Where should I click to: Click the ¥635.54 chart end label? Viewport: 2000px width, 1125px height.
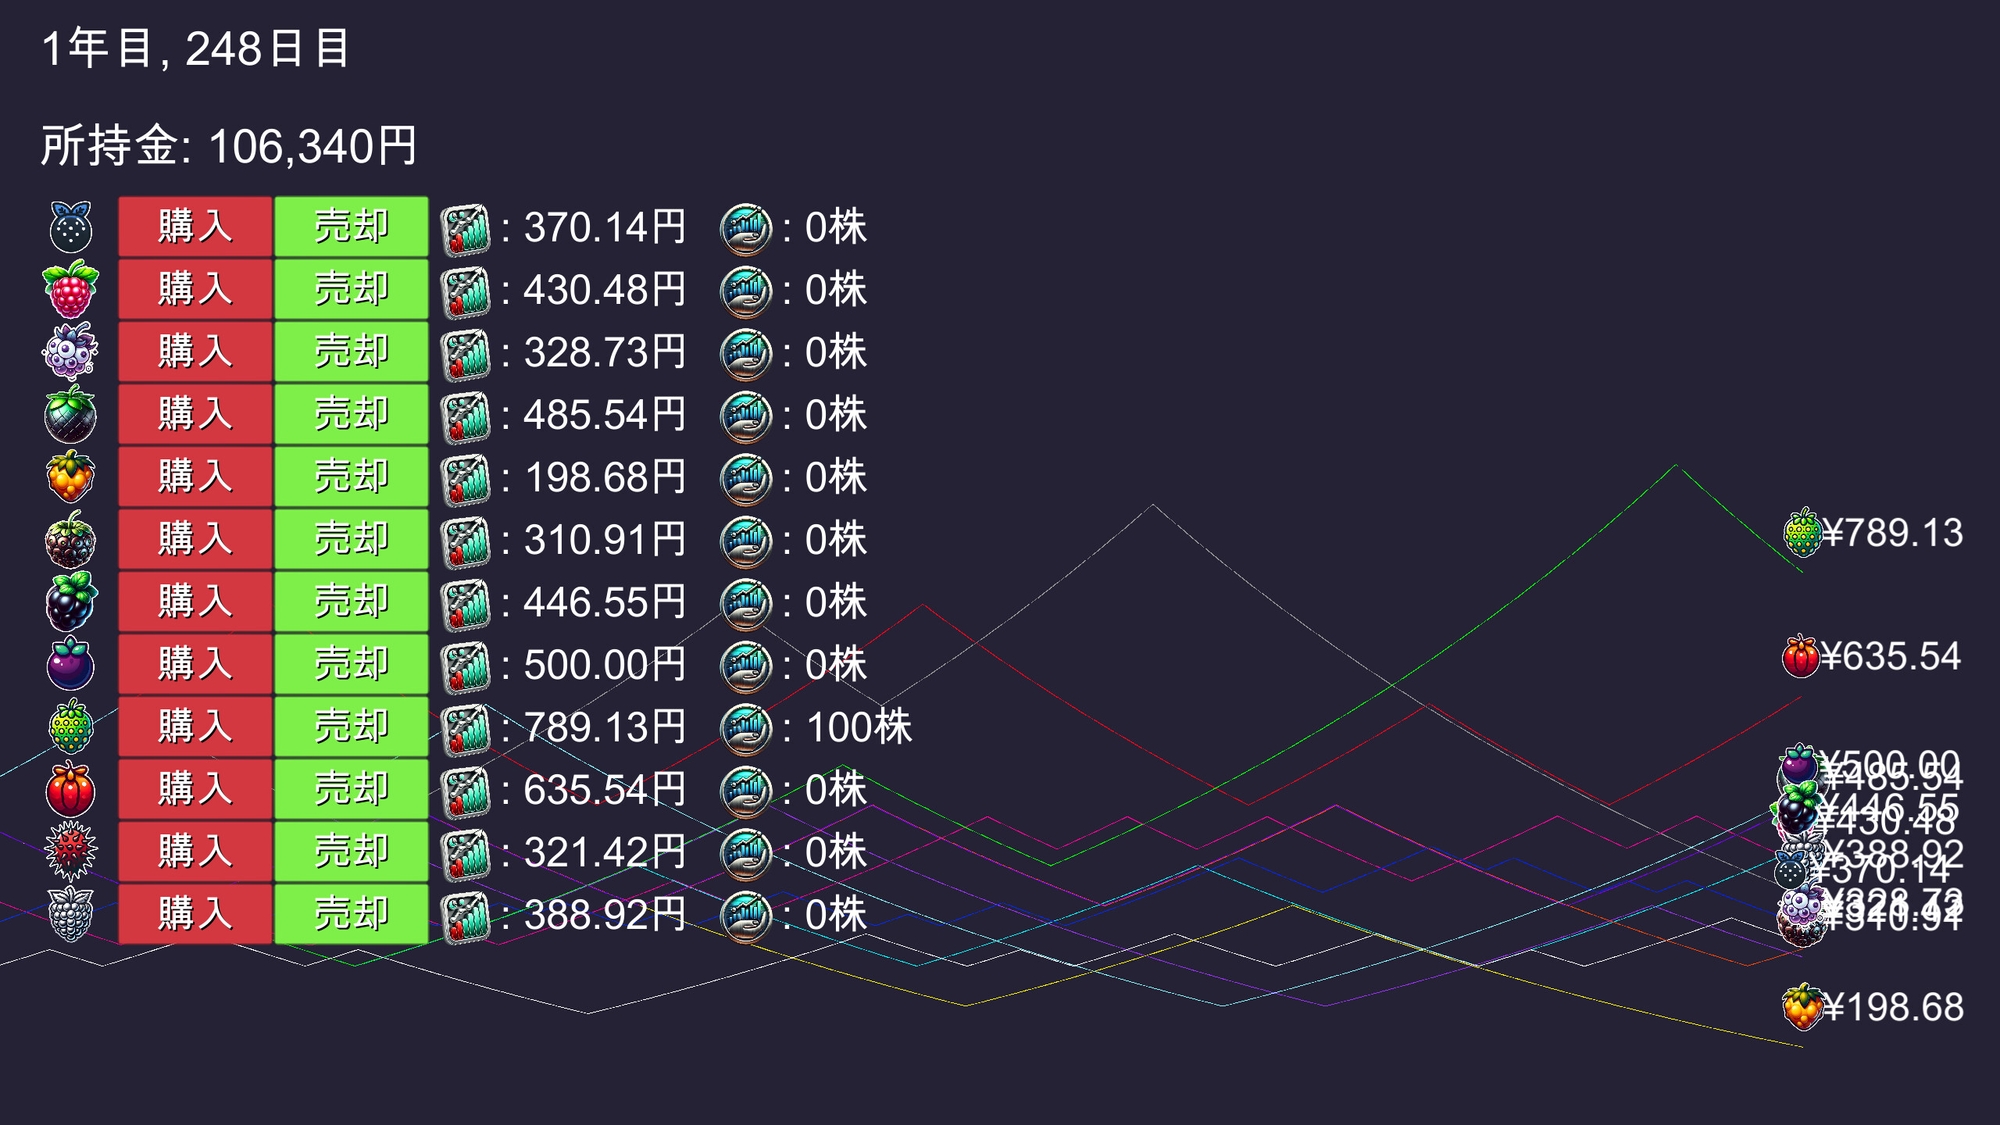tap(1890, 657)
